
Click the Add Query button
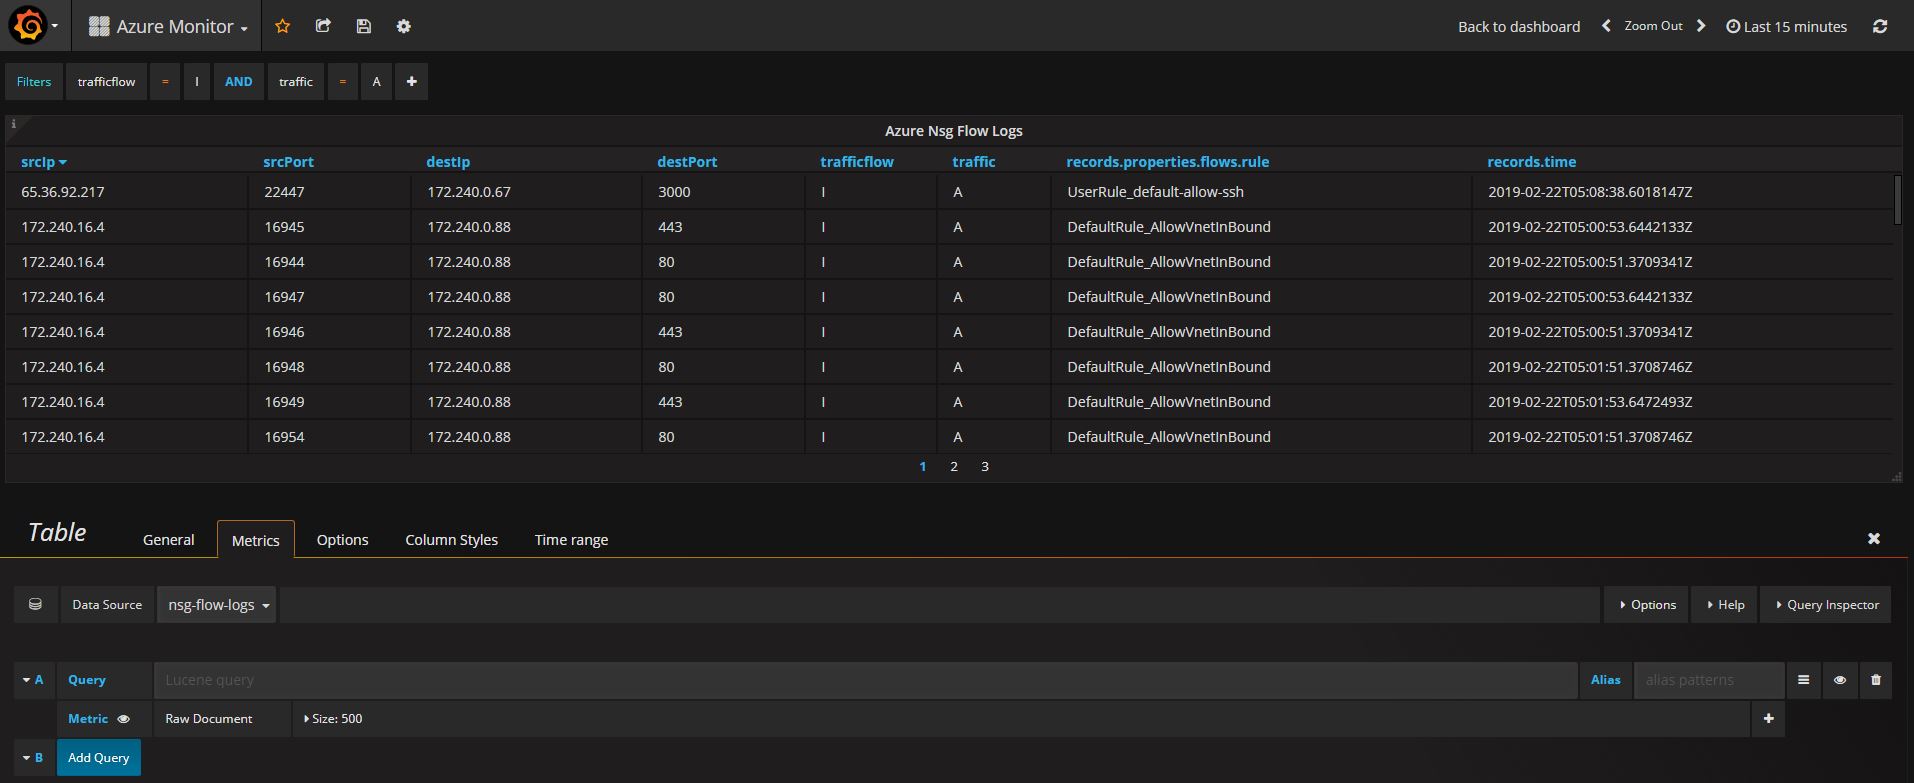(x=99, y=758)
